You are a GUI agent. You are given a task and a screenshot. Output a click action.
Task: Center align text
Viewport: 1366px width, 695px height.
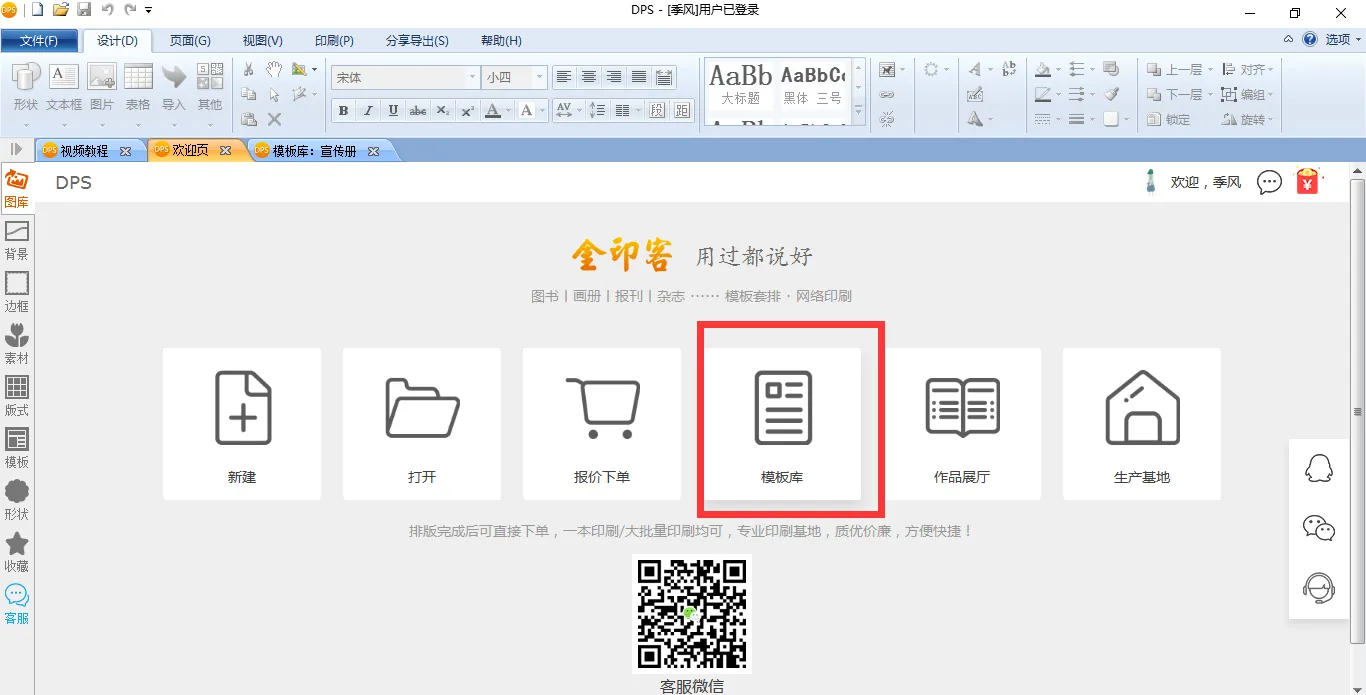(589, 77)
